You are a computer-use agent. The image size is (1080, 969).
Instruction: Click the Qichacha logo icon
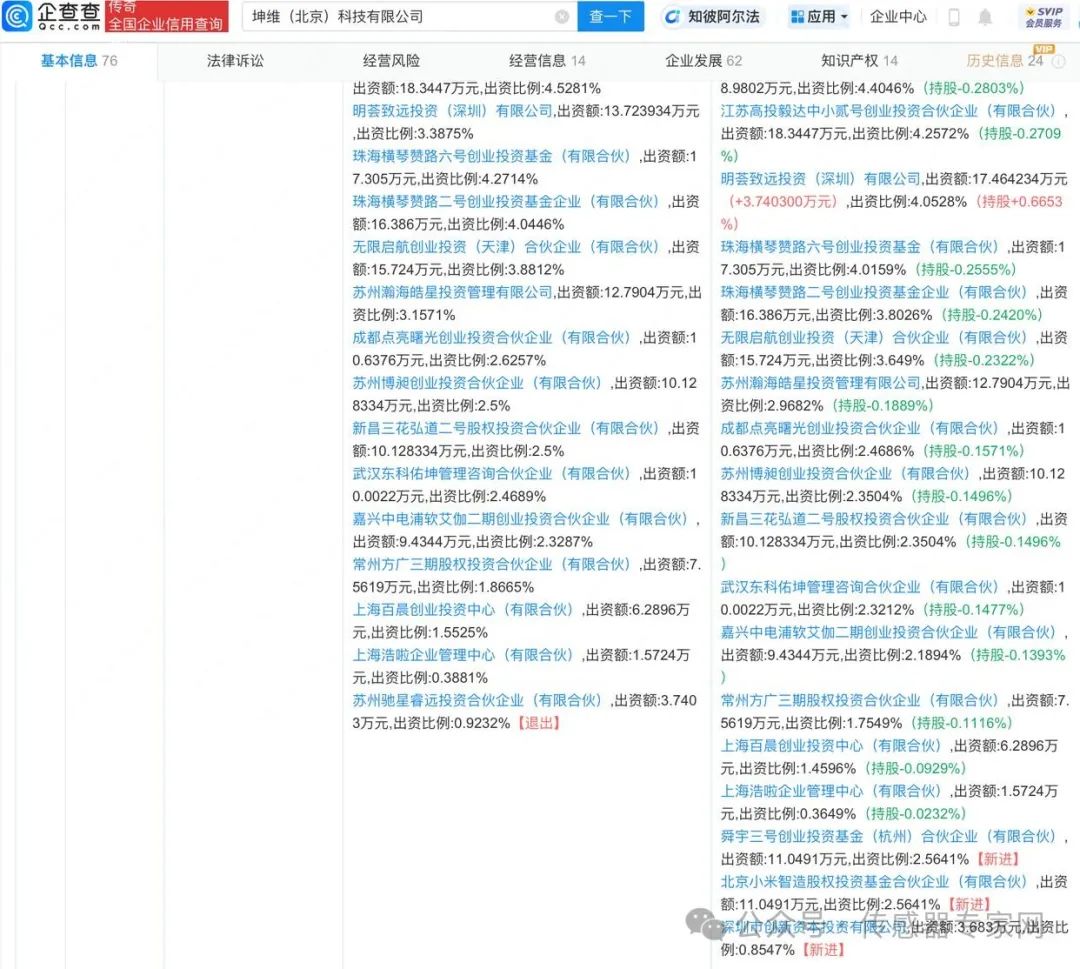point(17,16)
